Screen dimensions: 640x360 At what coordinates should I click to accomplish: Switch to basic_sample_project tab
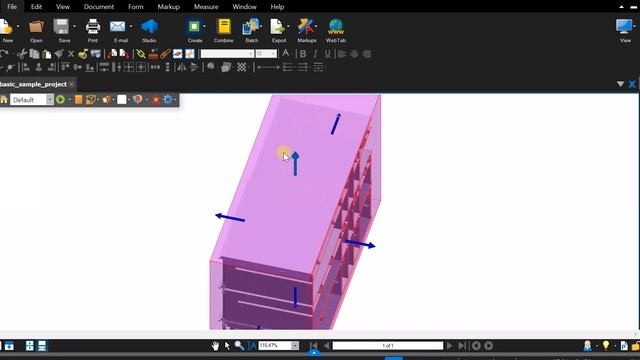[33, 84]
